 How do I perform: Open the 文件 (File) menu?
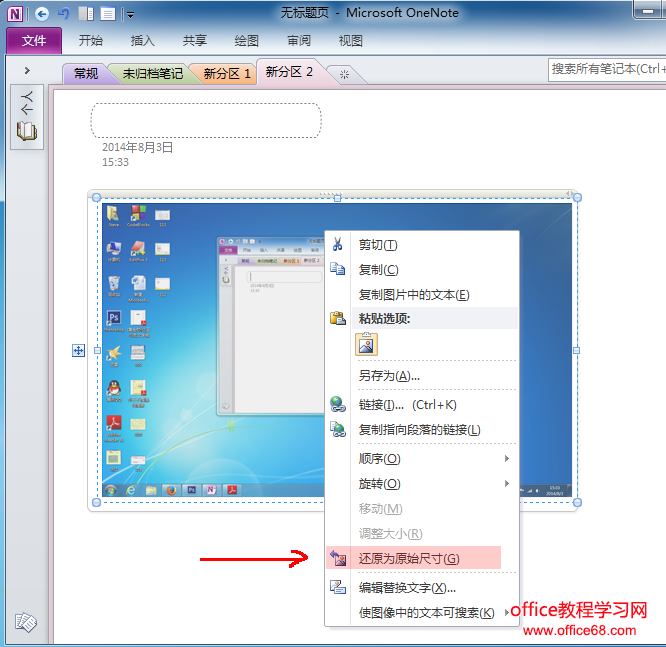click(x=34, y=41)
